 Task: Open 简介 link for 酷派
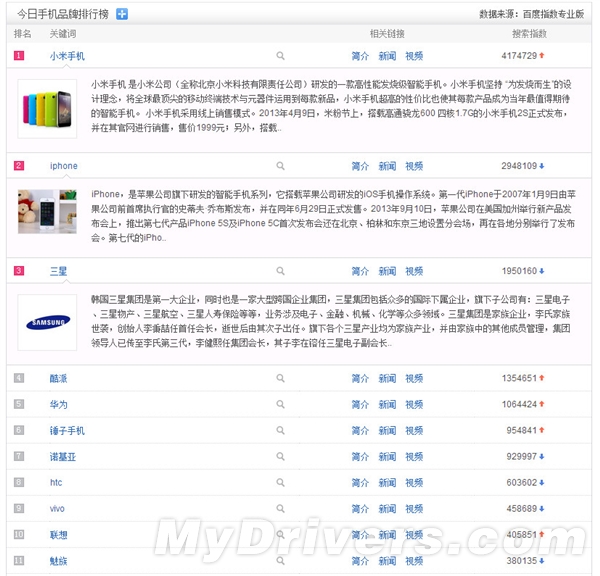tap(360, 378)
